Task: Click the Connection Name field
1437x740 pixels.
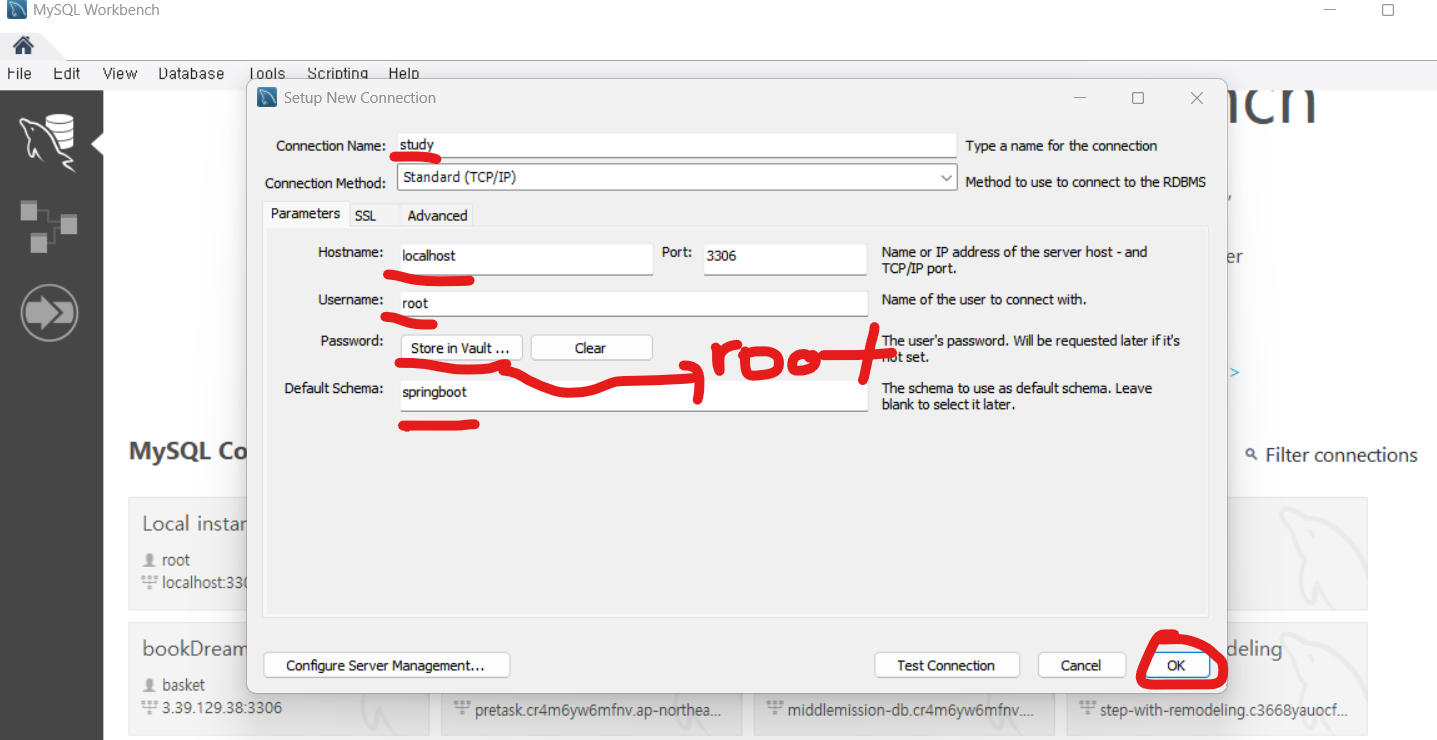Action: click(677, 145)
